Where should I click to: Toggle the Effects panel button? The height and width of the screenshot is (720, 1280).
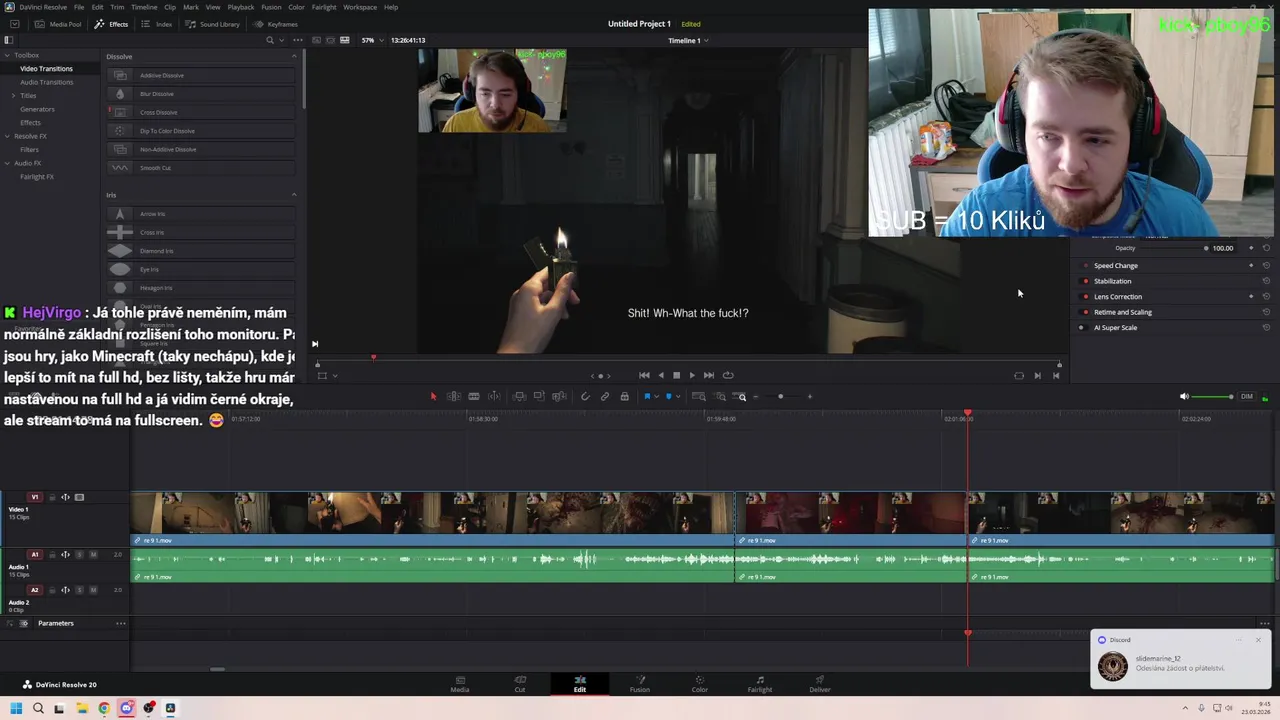[111, 24]
